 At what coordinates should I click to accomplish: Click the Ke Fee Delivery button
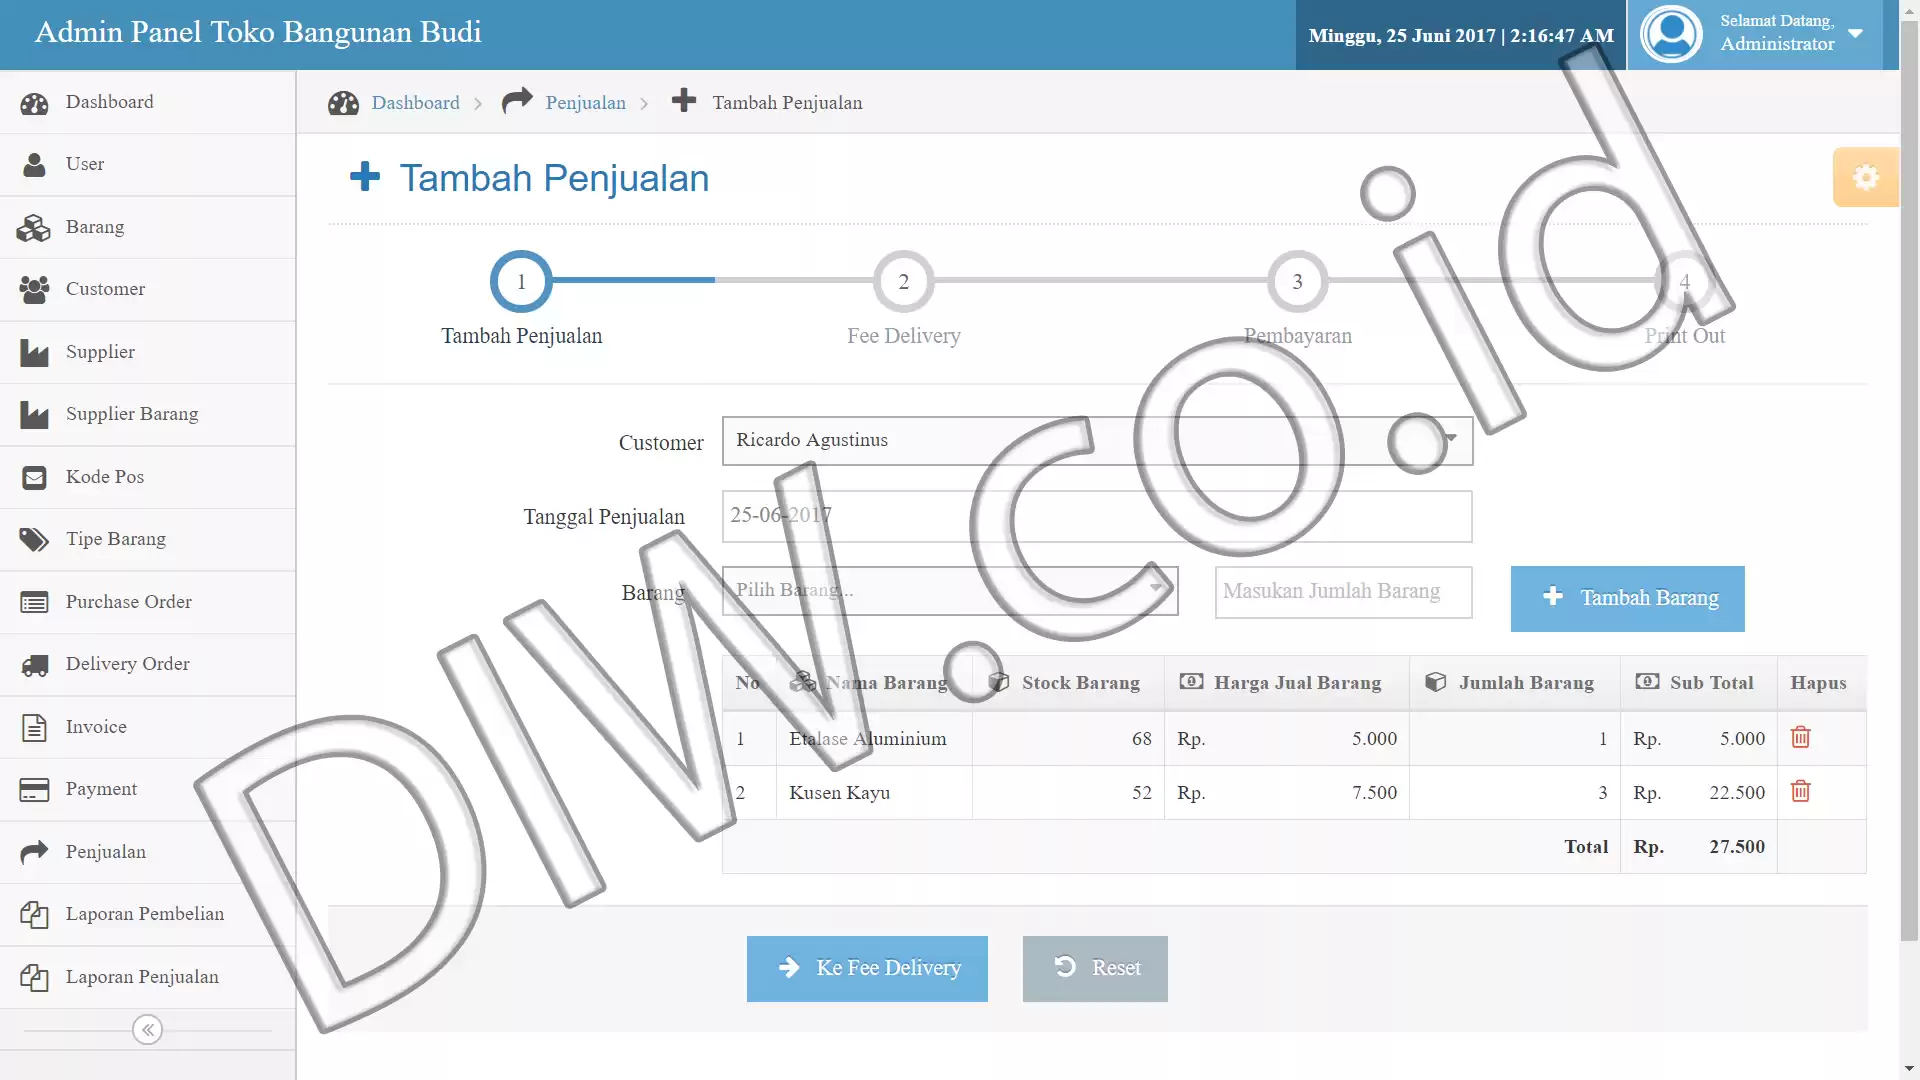(867, 968)
